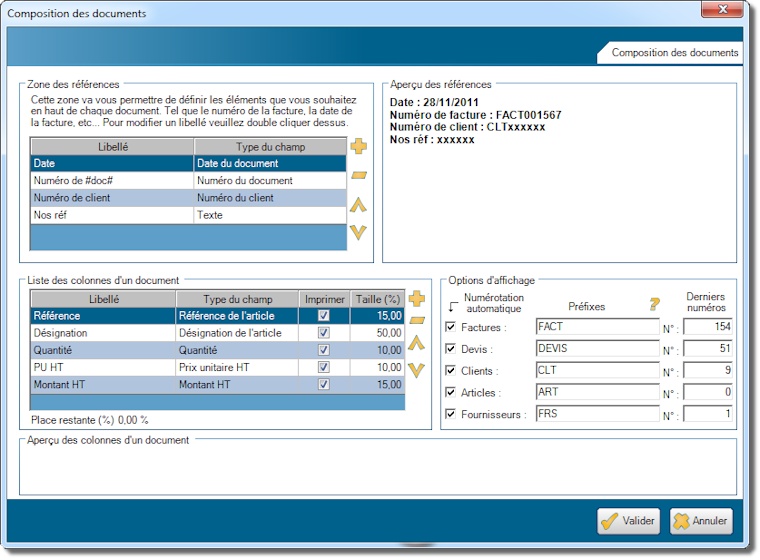760x560 pixels.
Task: Click the Taille (%) column header
Action: 378,299
